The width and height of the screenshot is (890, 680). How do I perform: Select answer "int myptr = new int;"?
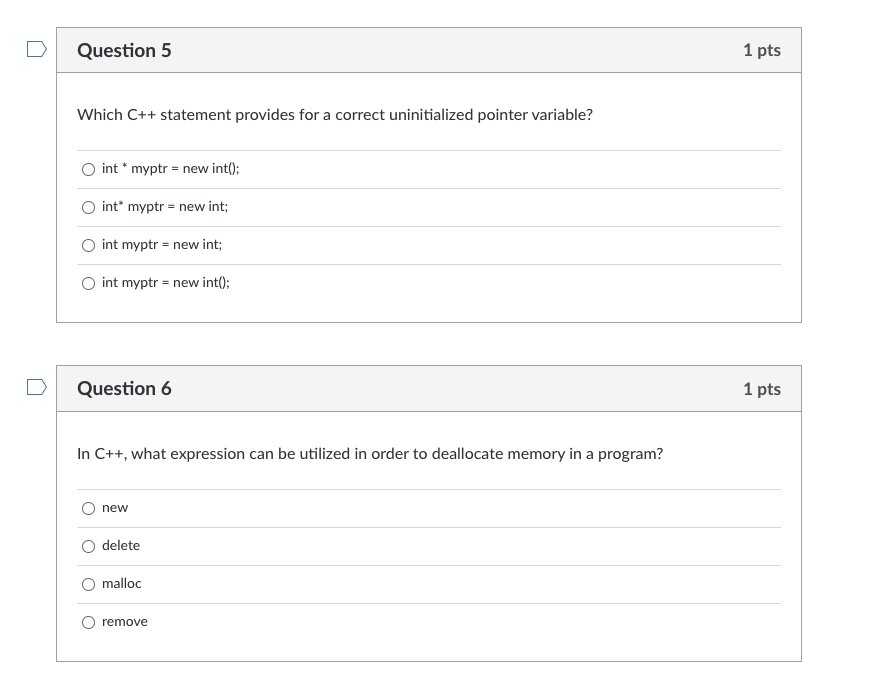[89, 244]
